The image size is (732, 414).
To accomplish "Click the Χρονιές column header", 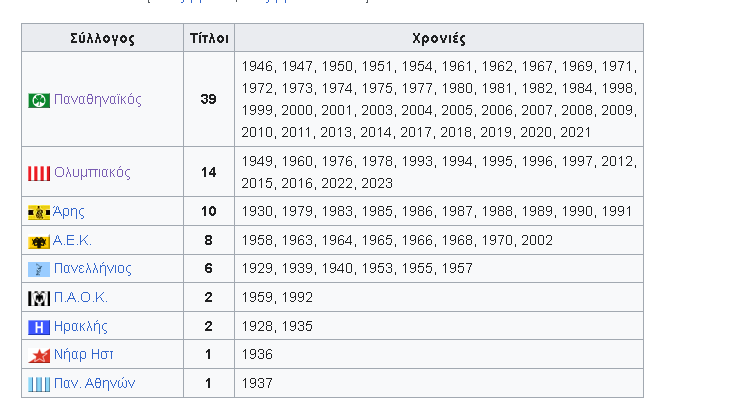I will tap(438, 39).
